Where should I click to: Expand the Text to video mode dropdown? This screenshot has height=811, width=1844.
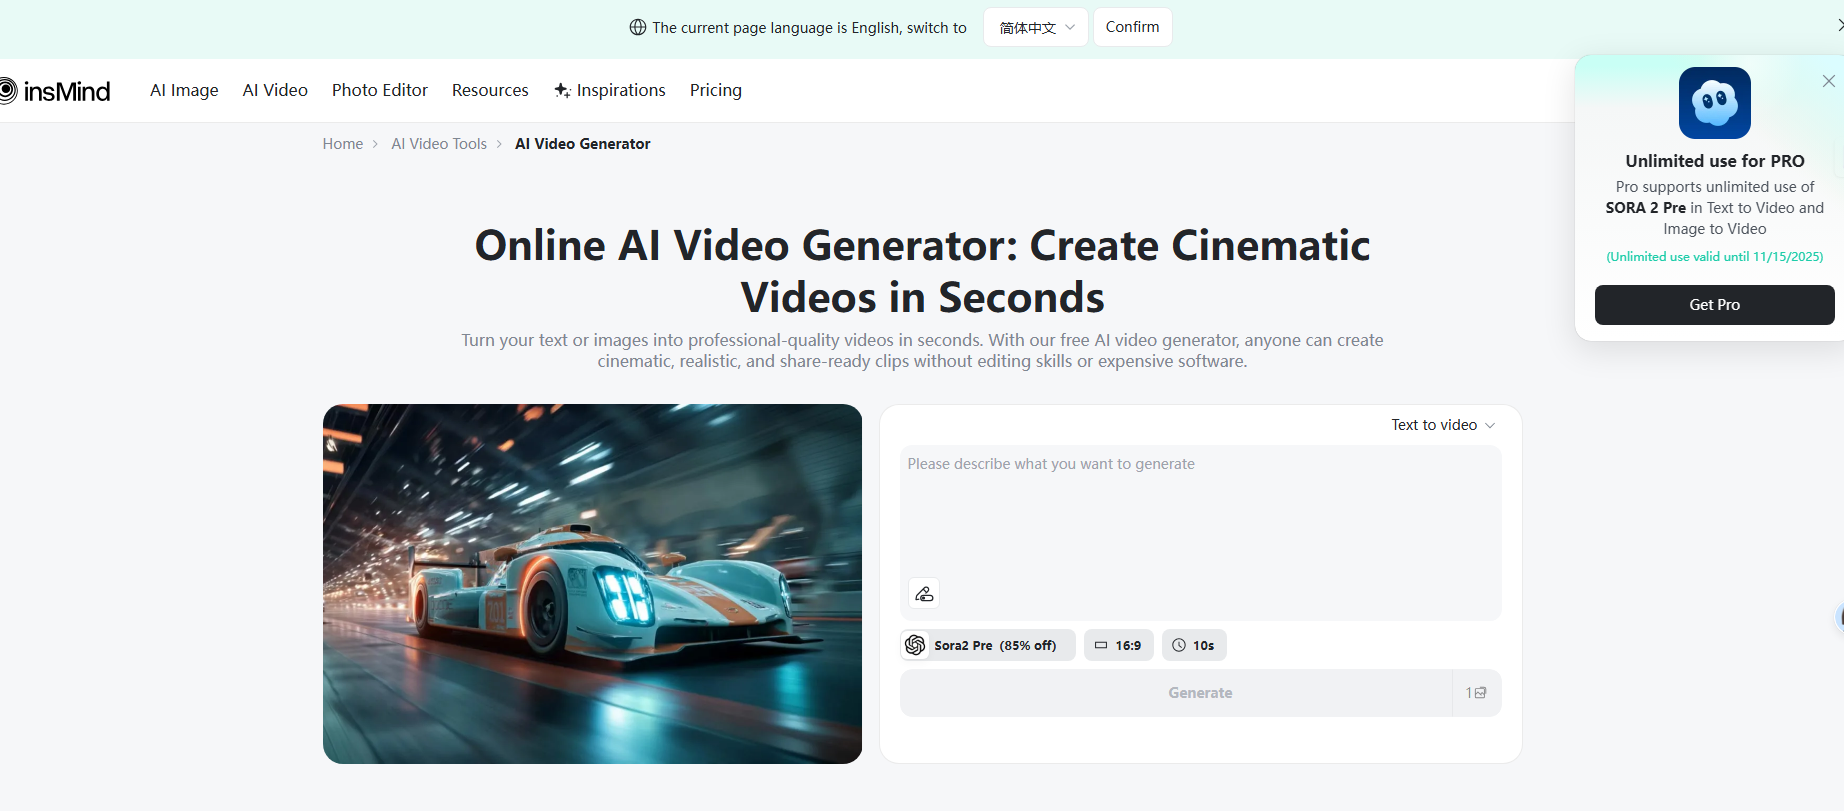tap(1442, 425)
